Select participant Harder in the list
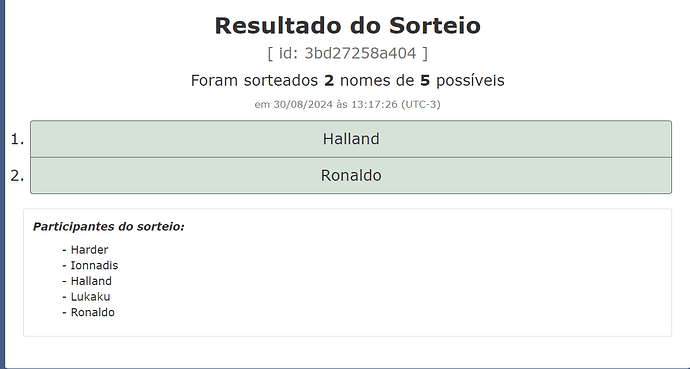This screenshot has height=369, width=690. tap(89, 250)
